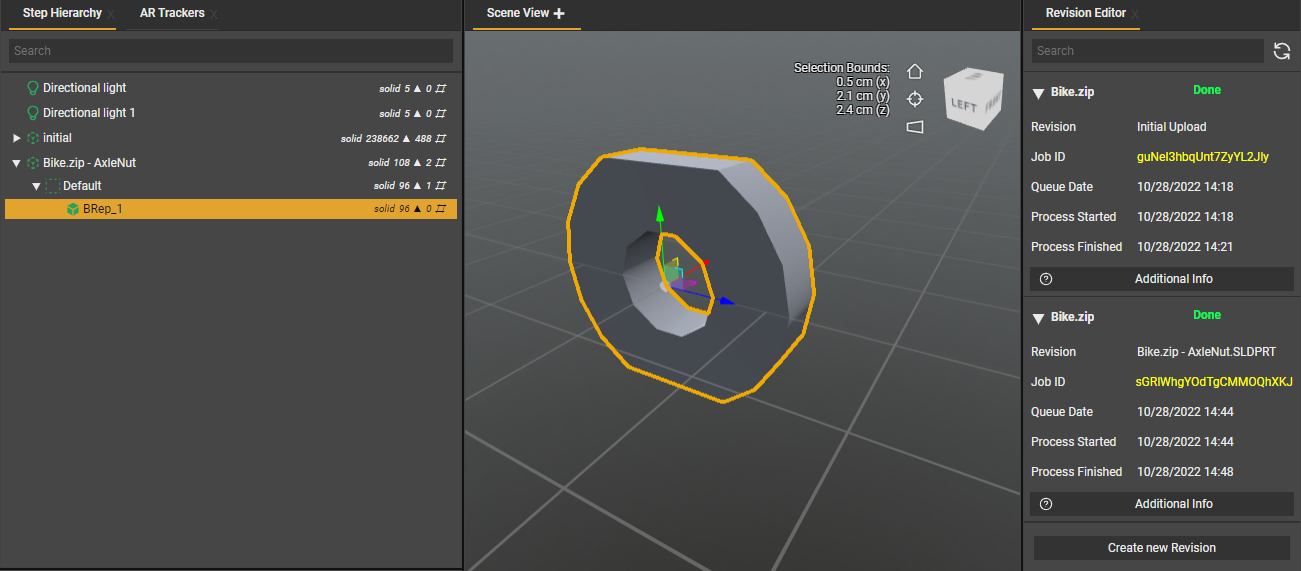Click the light bulb icon of Directional light 1
1301x571 pixels.
[33, 113]
